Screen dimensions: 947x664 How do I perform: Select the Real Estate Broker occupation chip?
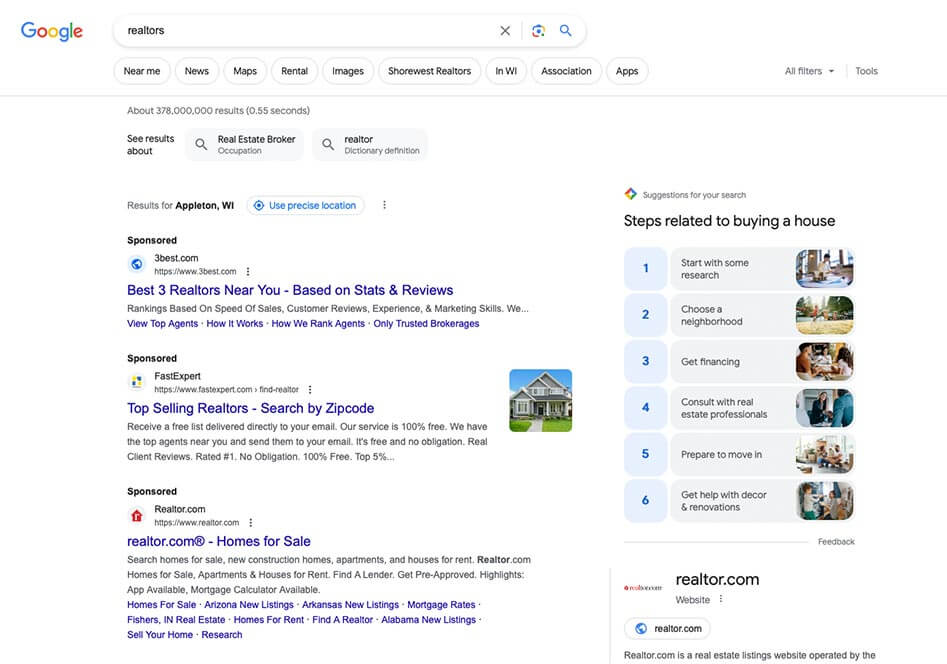(245, 145)
